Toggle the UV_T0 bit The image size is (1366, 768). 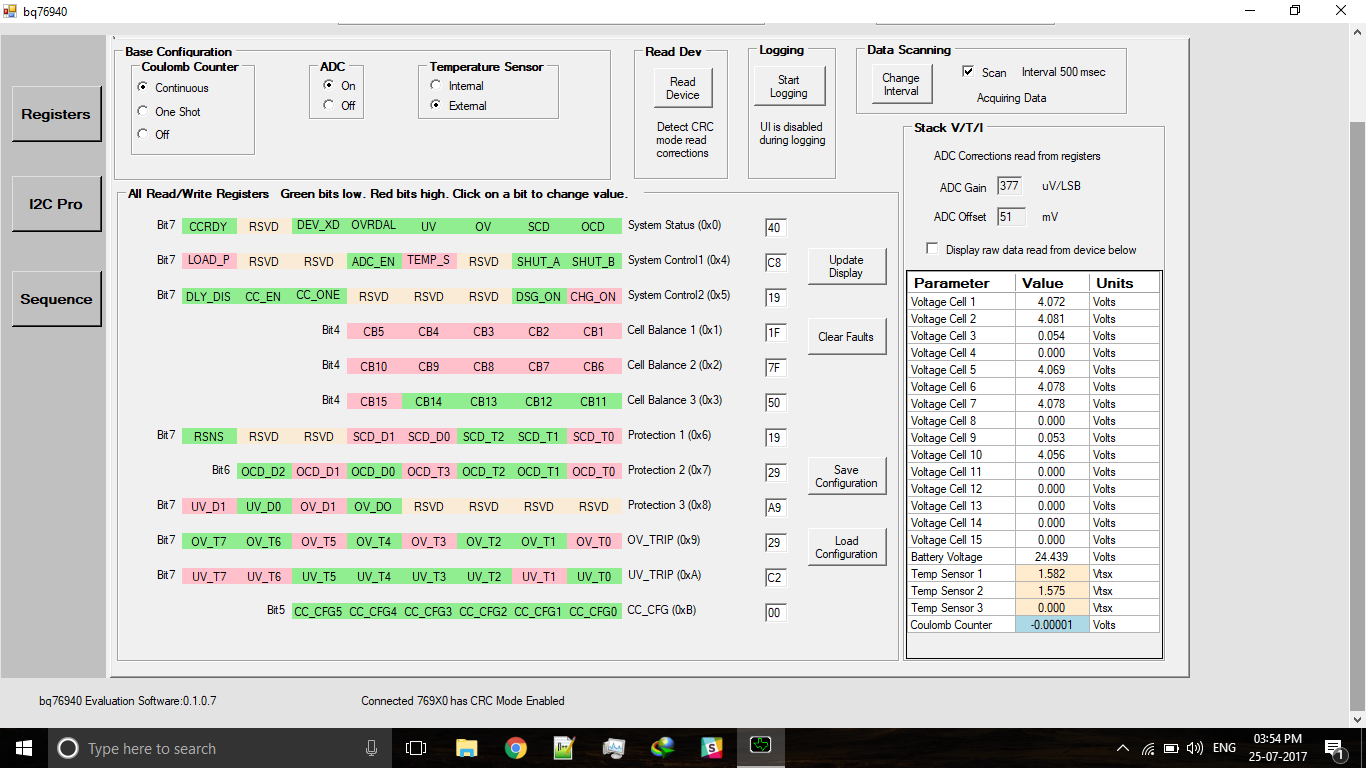[x=594, y=576]
